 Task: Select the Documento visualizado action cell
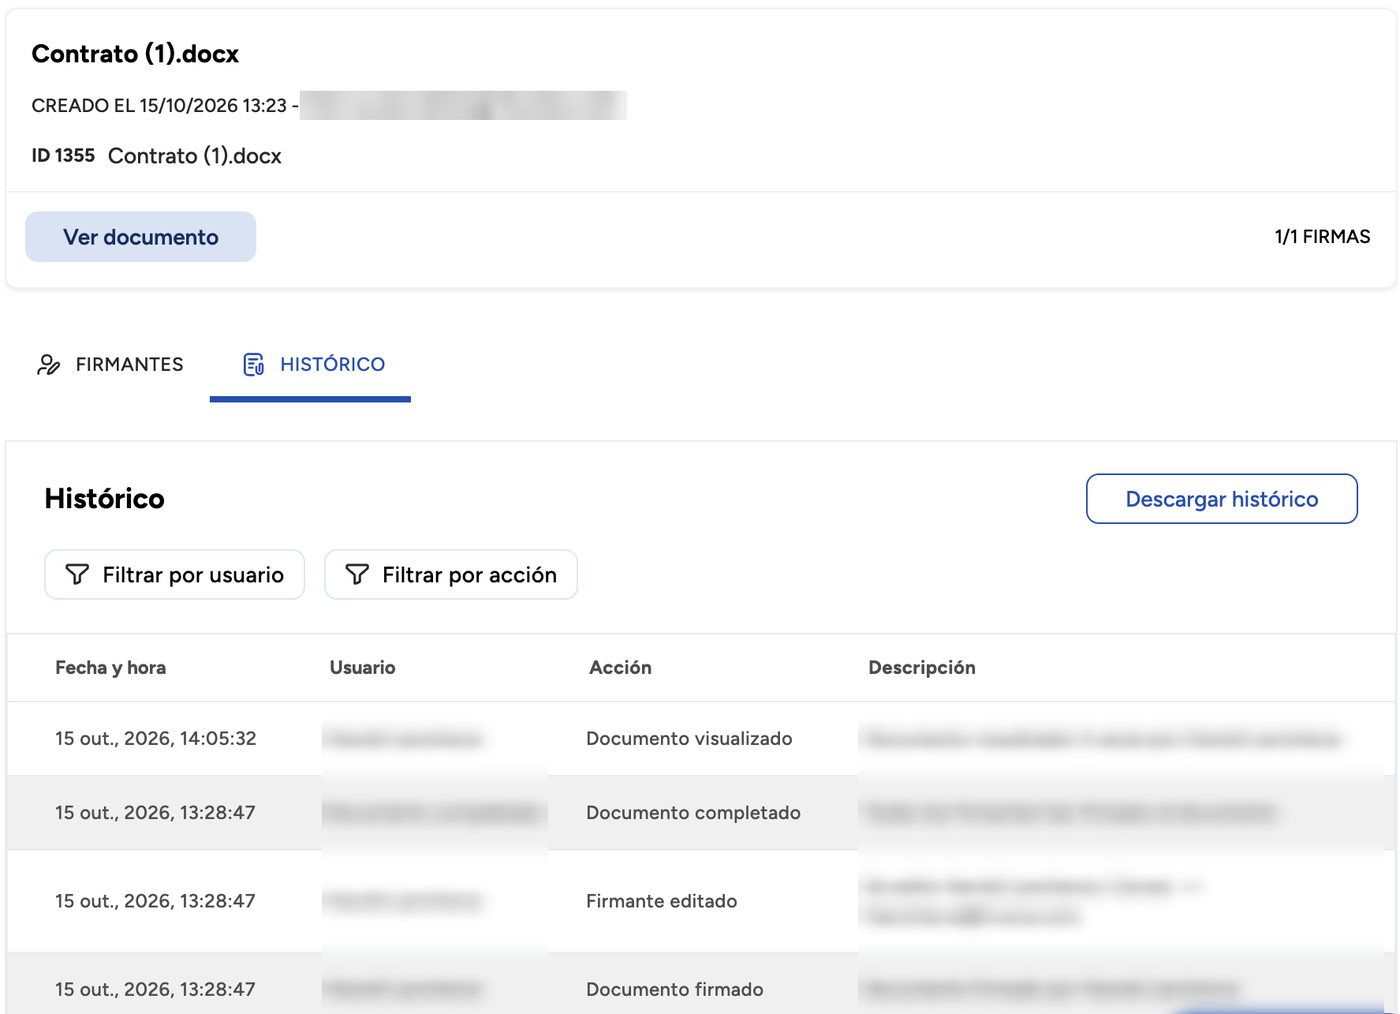coord(689,739)
